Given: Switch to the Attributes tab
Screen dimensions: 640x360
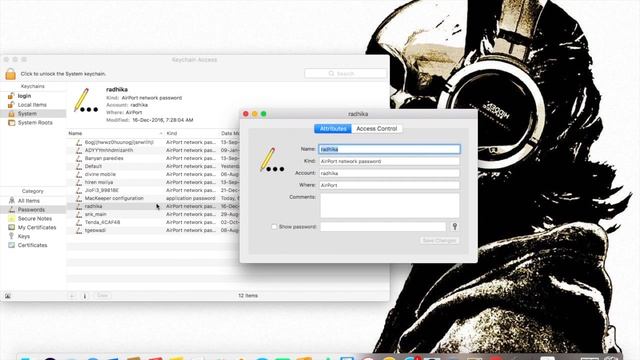Looking at the screenshot, I should click(333, 129).
